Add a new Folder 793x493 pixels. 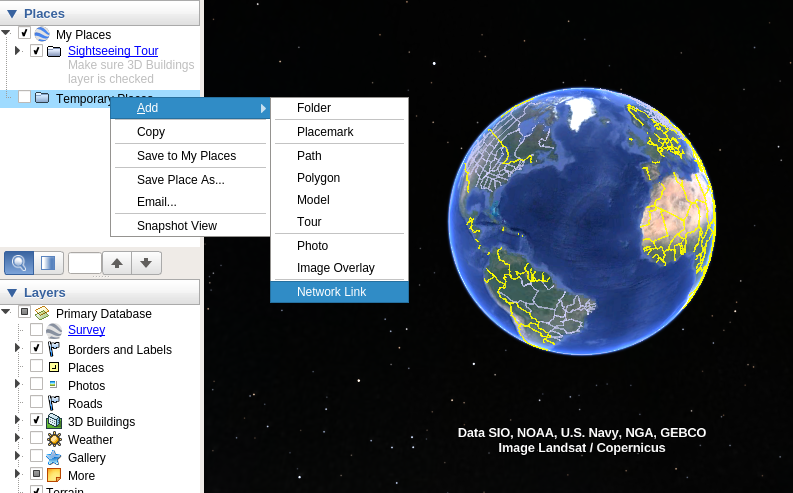[339, 108]
